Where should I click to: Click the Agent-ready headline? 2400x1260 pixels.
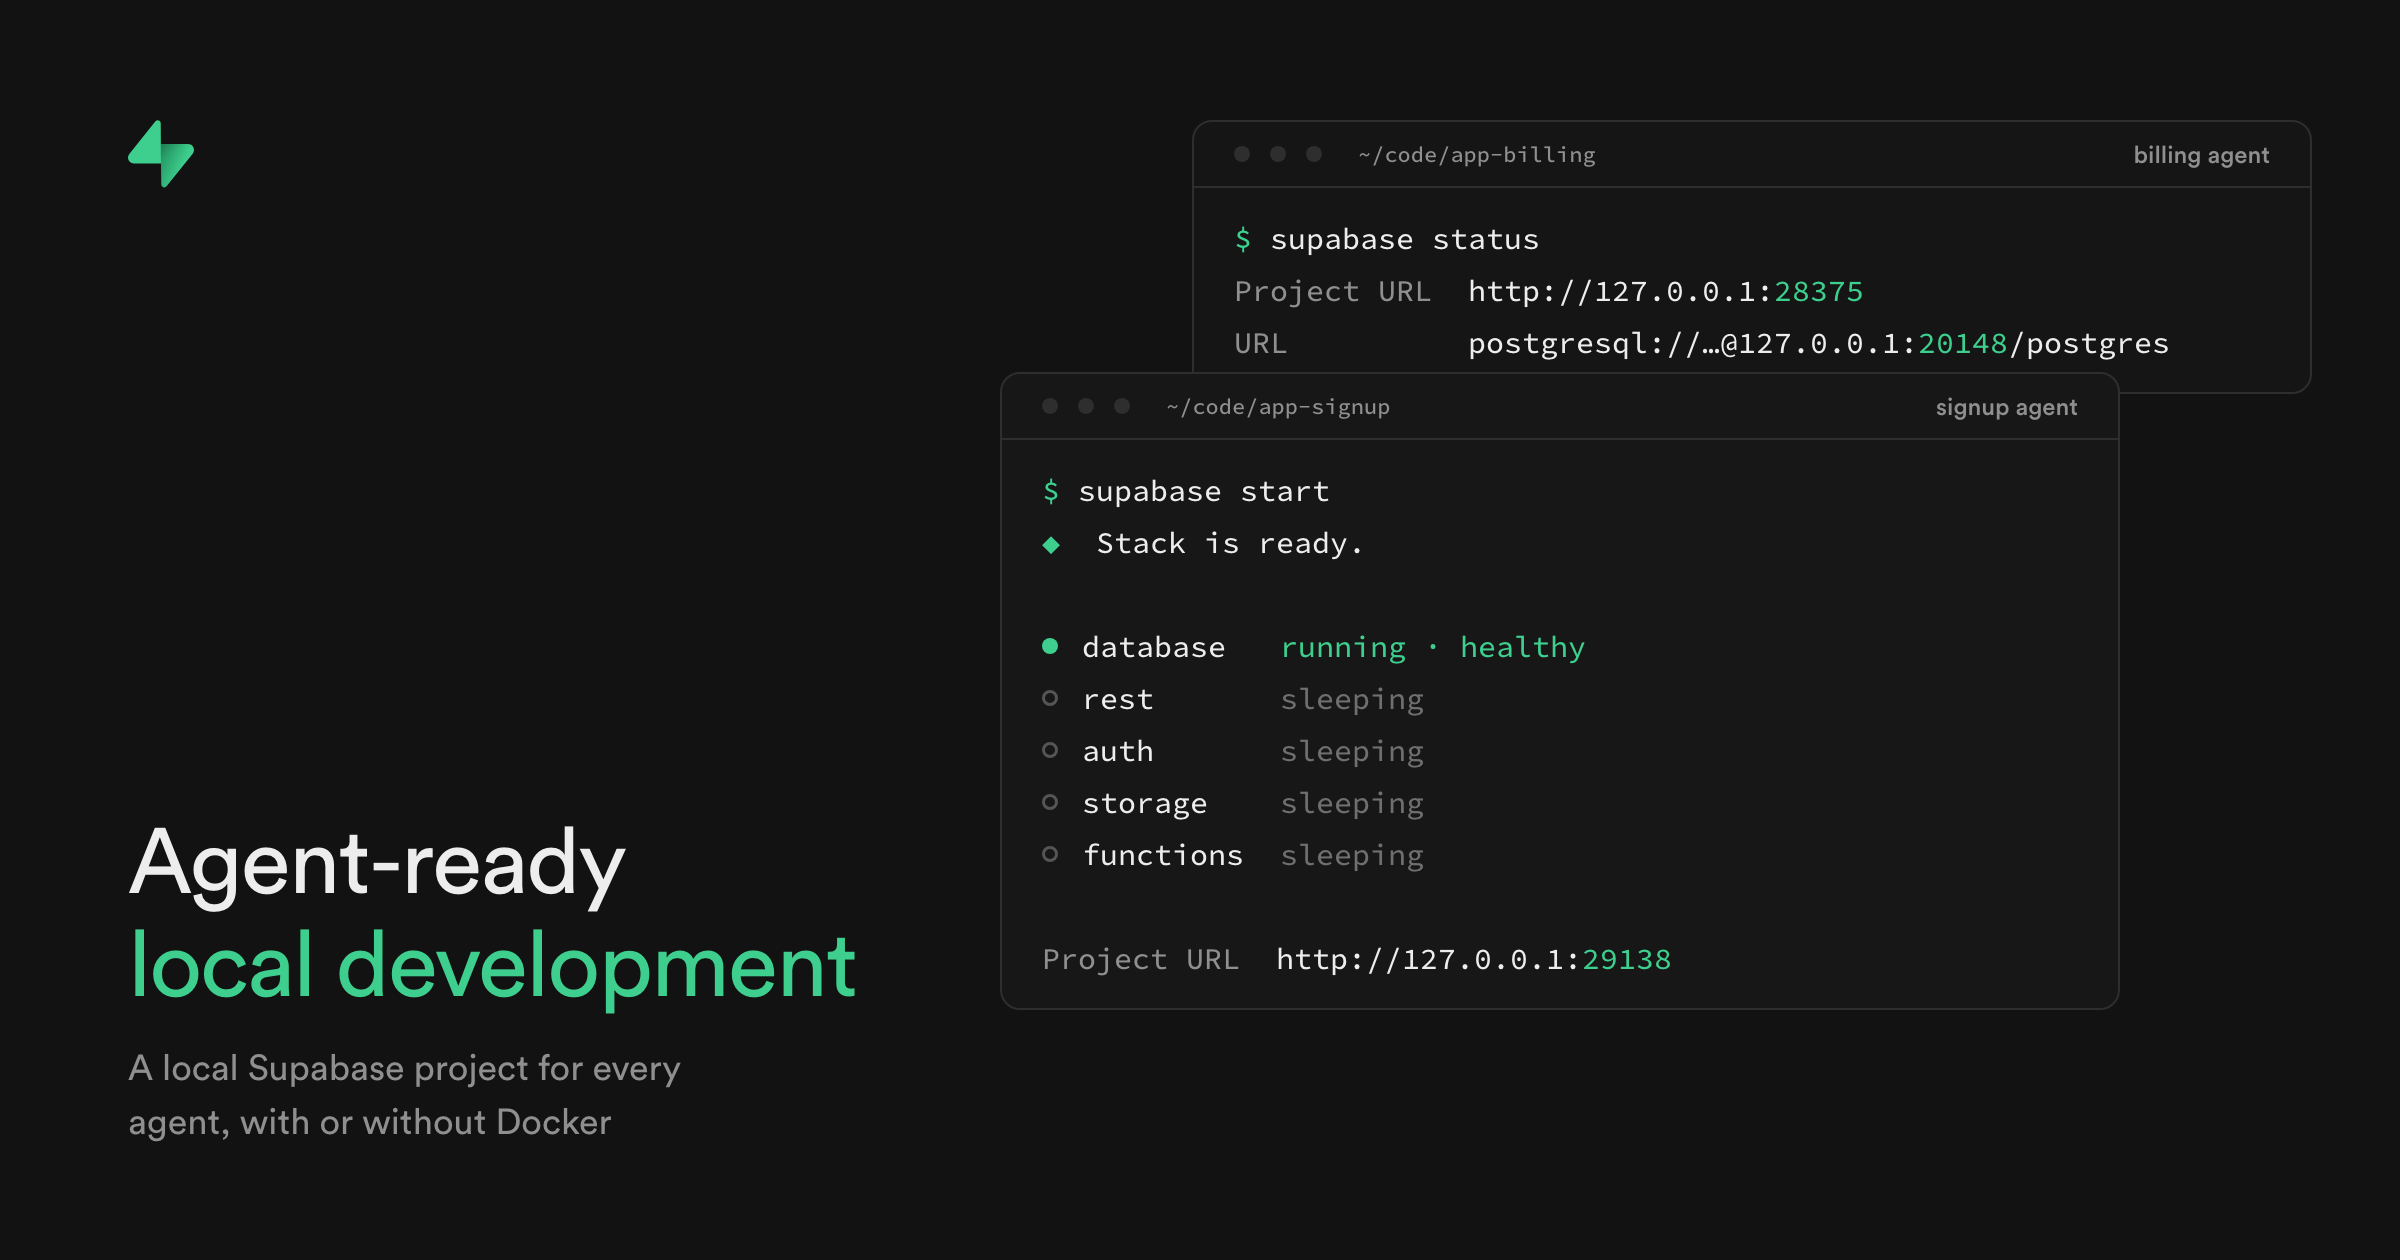(x=377, y=866)
